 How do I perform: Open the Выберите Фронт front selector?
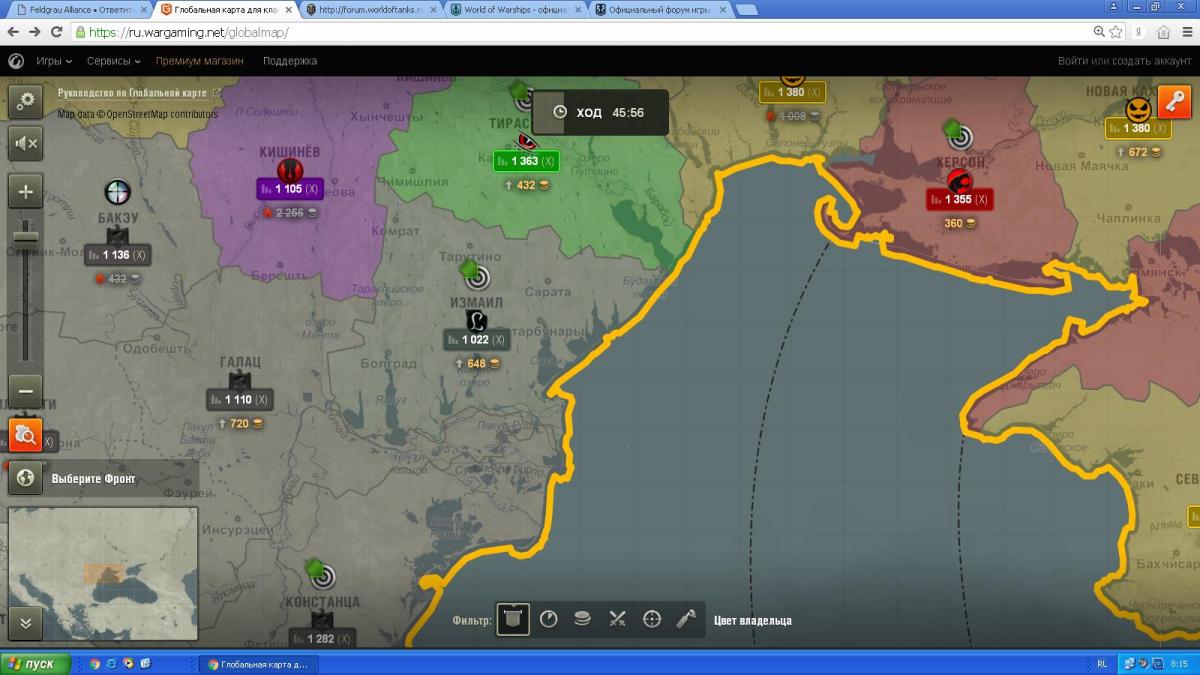93,478
